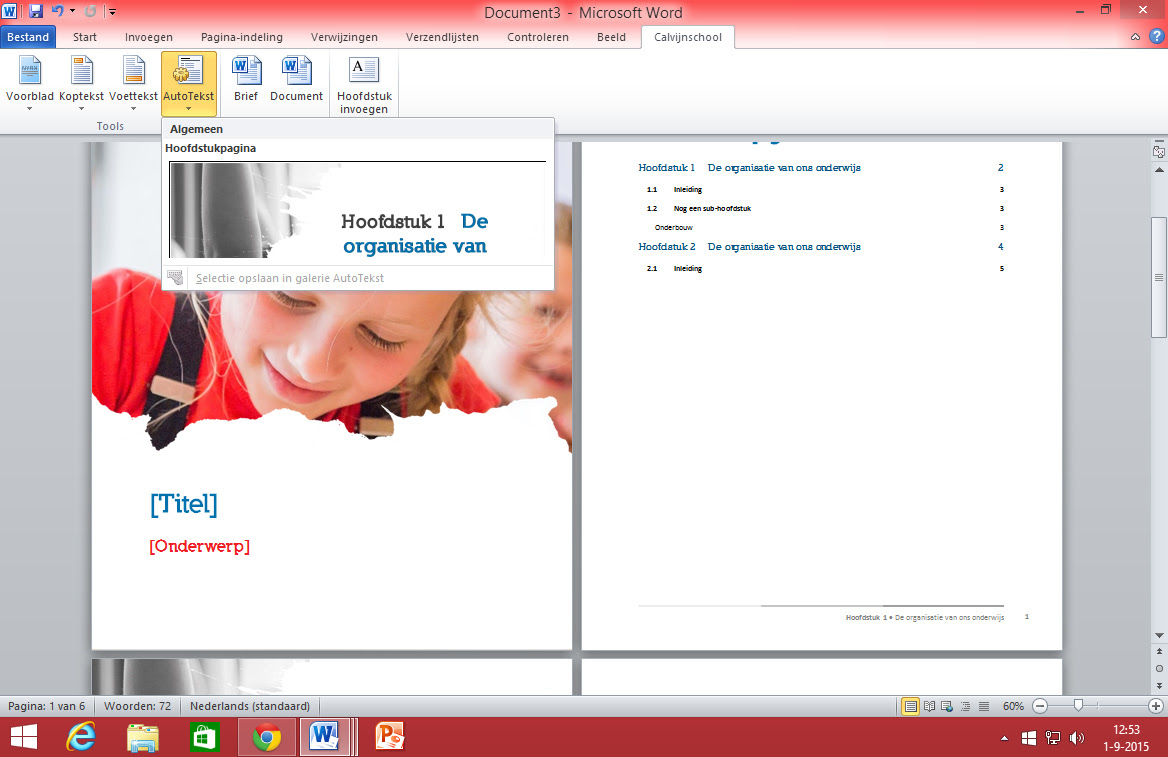
Task: Switch to Chrome in taskbar
Action: [267, 738]
